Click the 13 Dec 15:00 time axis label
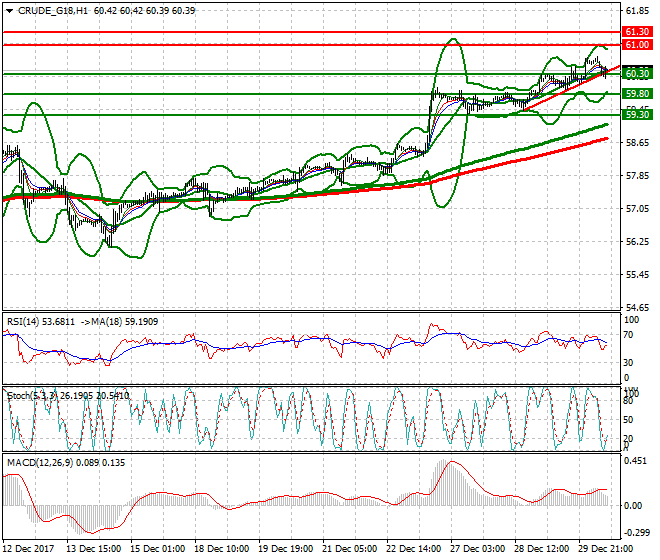 click(x=93, y=549)
